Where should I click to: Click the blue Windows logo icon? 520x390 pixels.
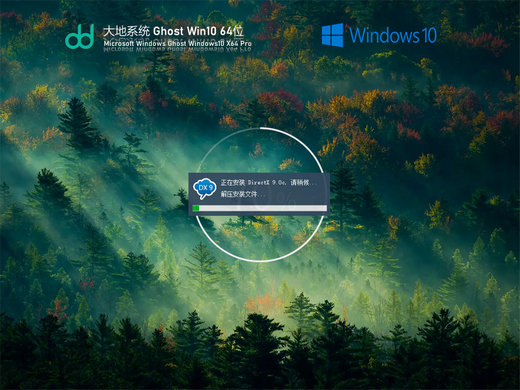pos(332,35)
